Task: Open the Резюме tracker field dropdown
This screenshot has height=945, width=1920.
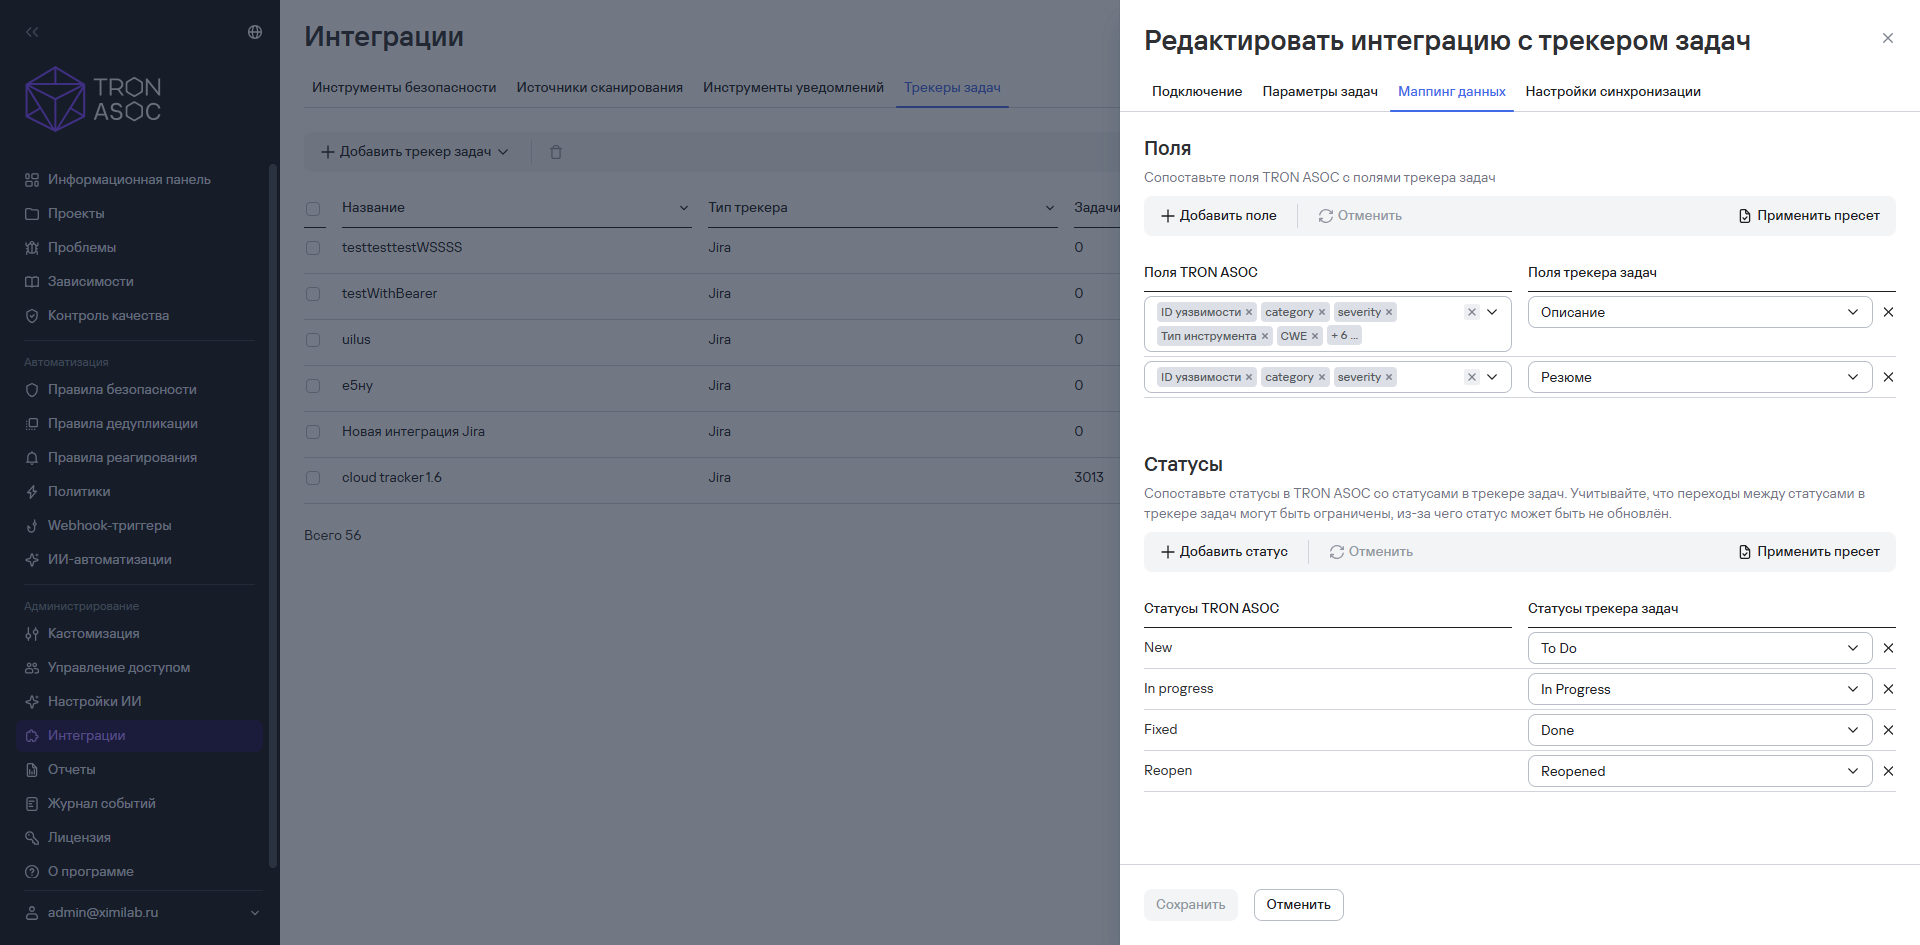Action: (1699, 377)
